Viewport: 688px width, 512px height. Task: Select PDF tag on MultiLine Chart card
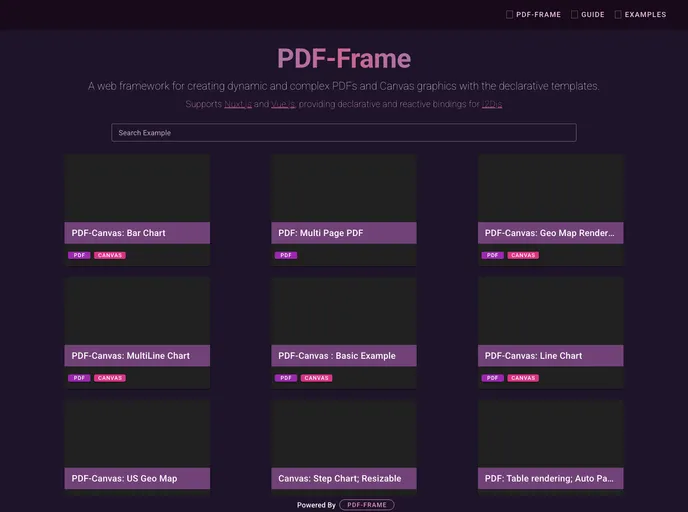(79, 378)
